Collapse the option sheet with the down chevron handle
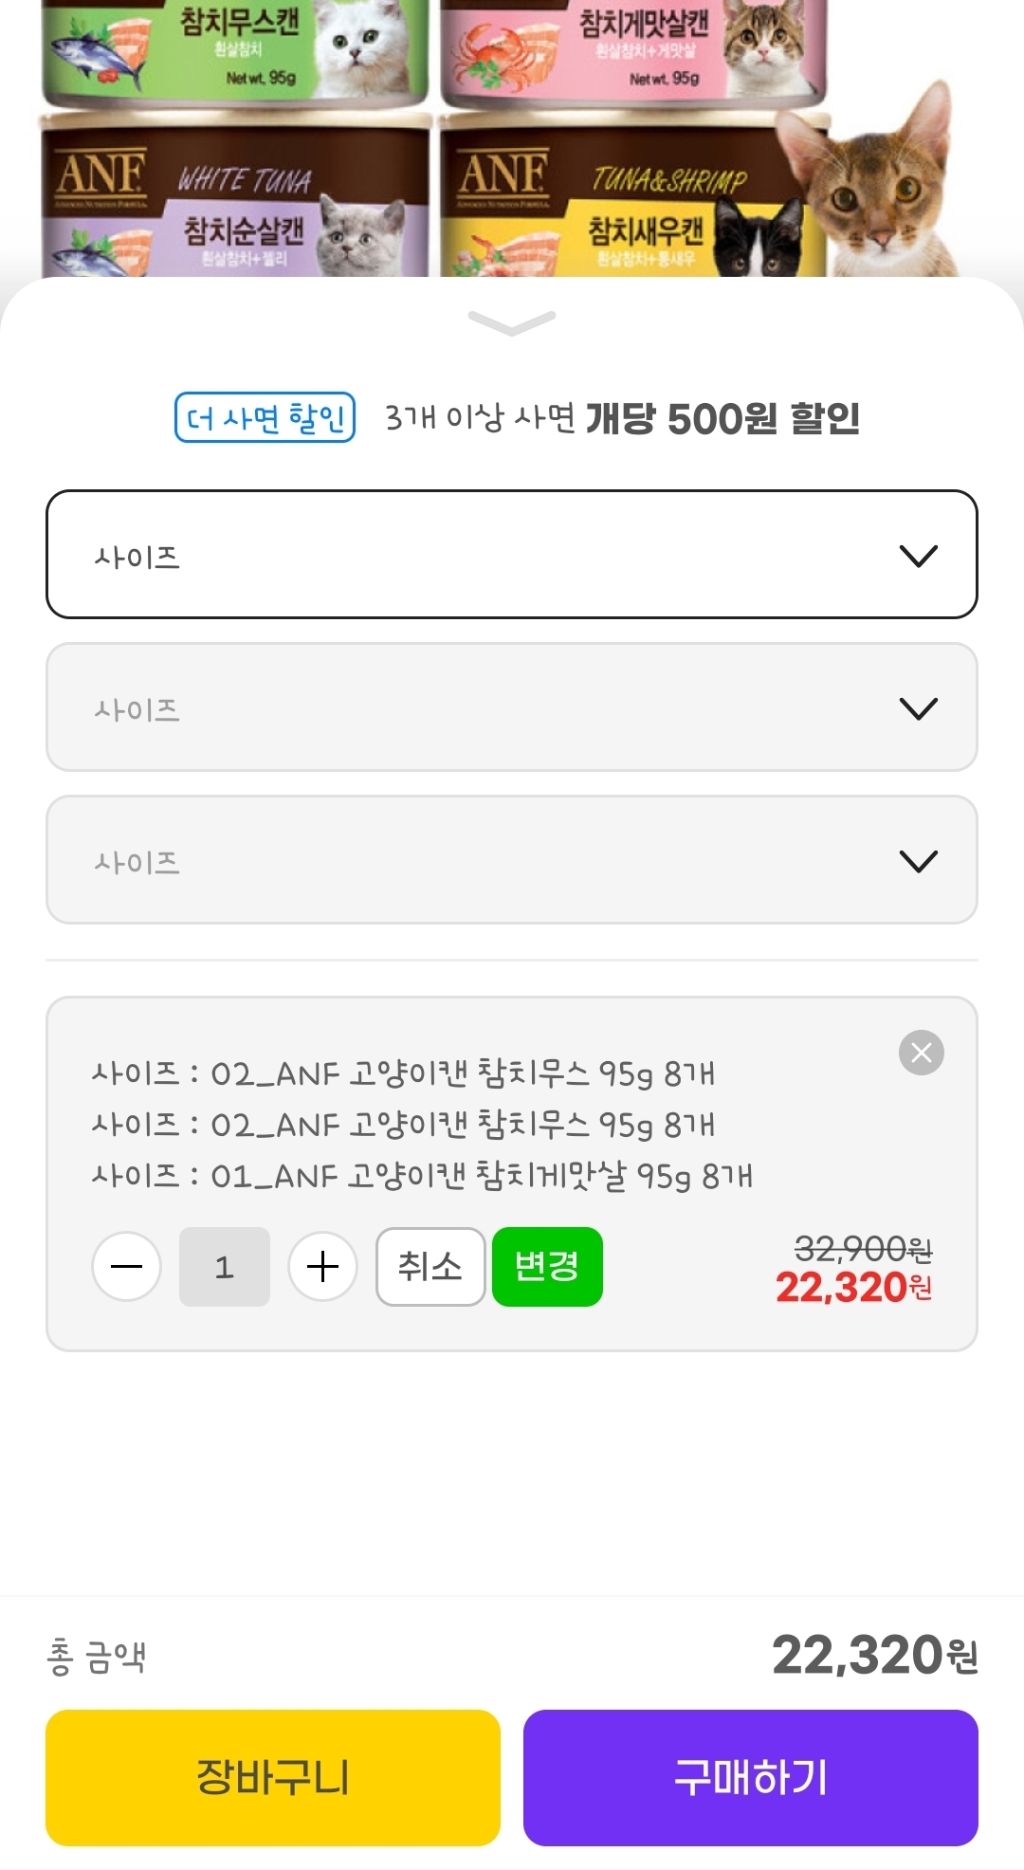This screenshot has height=1870, width=1024. tap(511, 322)
